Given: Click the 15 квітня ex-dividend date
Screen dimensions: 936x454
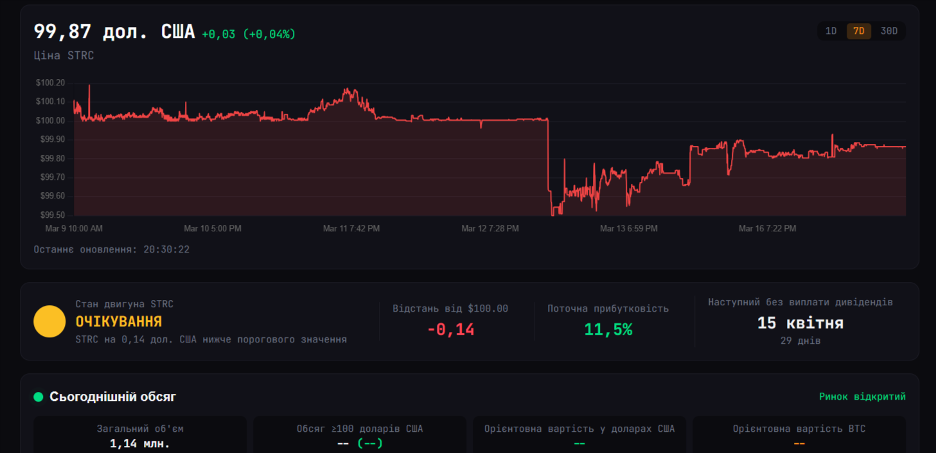Looking at the screenshot, I should pos(800,323).
